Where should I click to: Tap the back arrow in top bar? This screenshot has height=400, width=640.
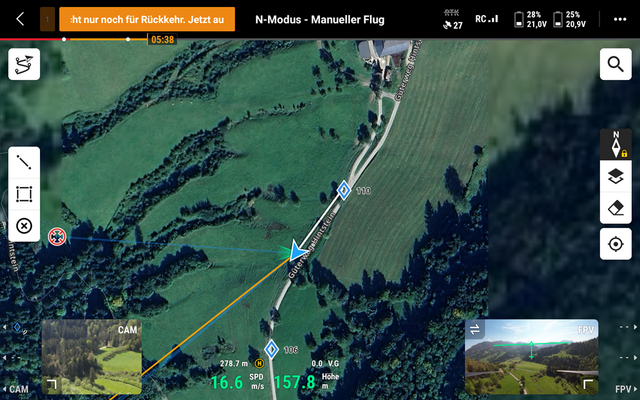tap(19, 19)
